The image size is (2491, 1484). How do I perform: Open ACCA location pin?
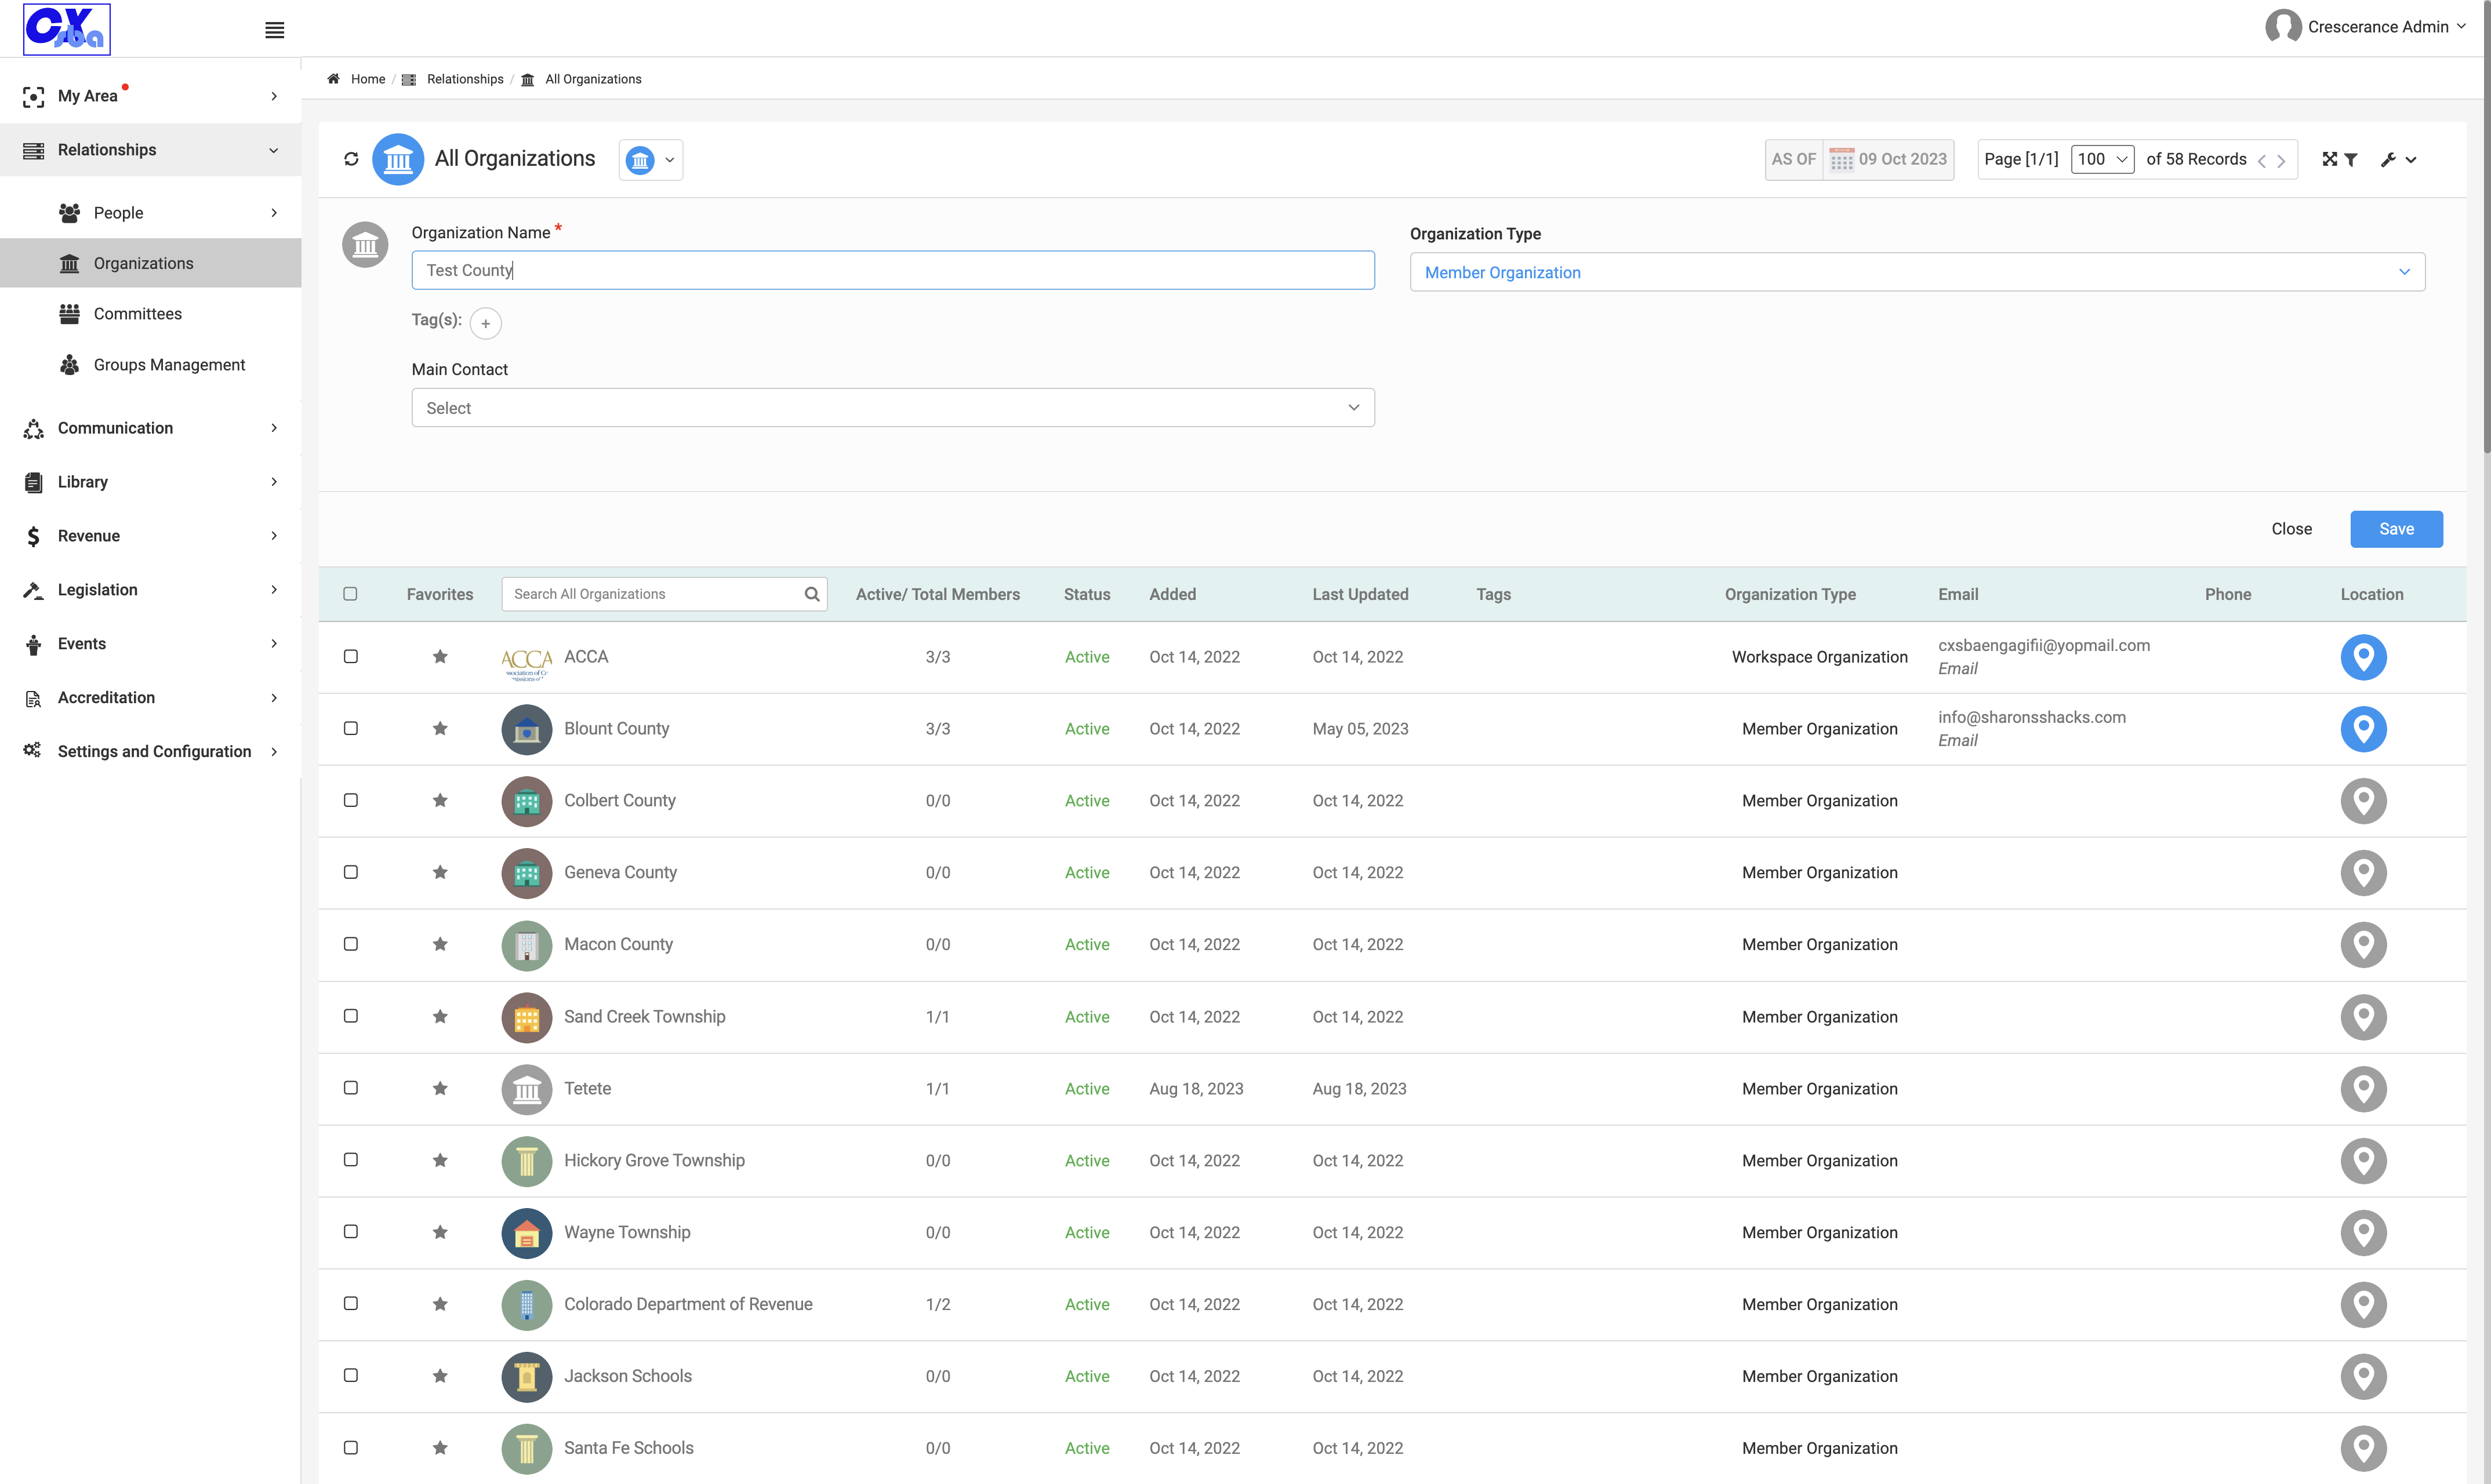(2363, 657)
